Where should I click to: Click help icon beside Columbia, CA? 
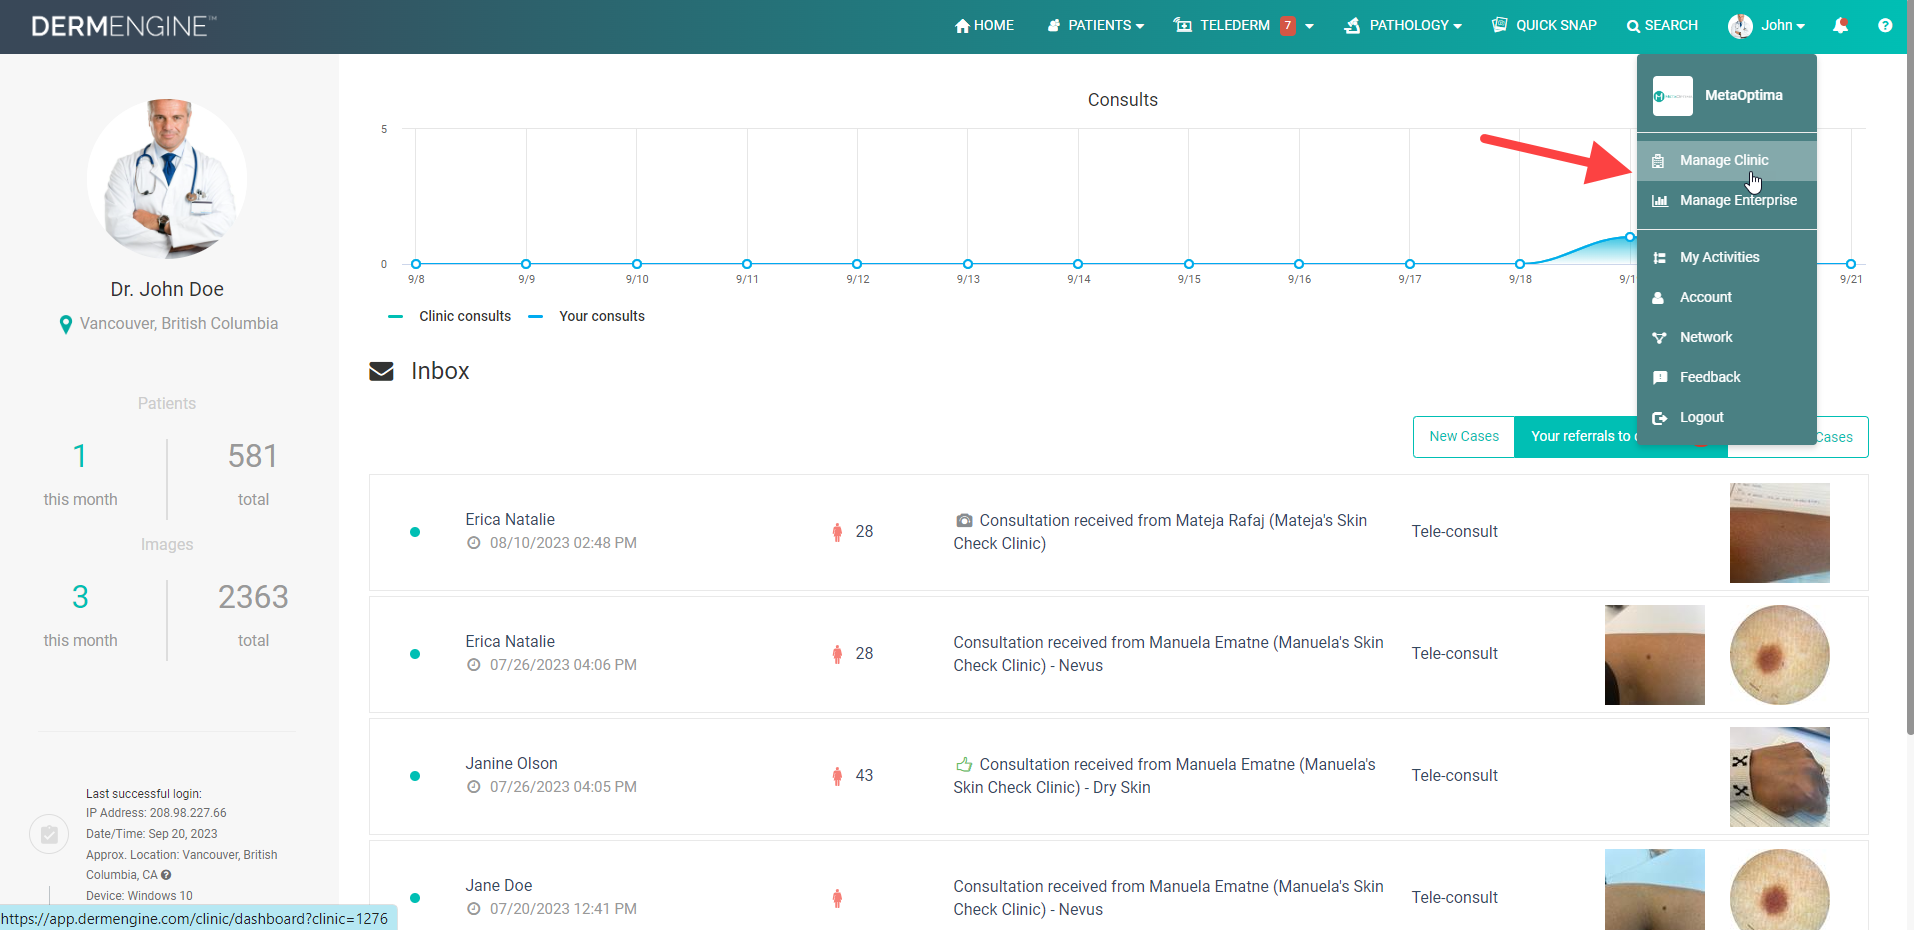point(166,875)
